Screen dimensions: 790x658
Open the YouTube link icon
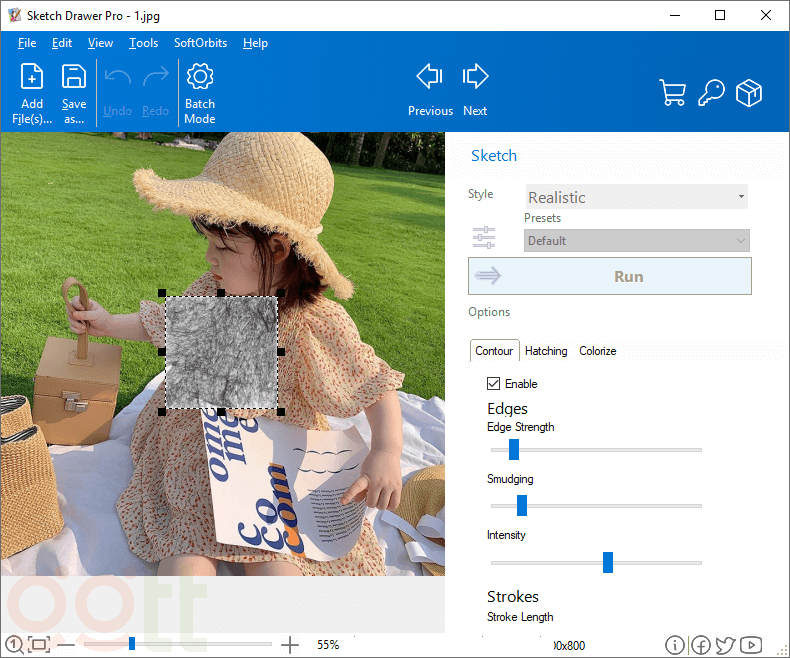[752, 645]
